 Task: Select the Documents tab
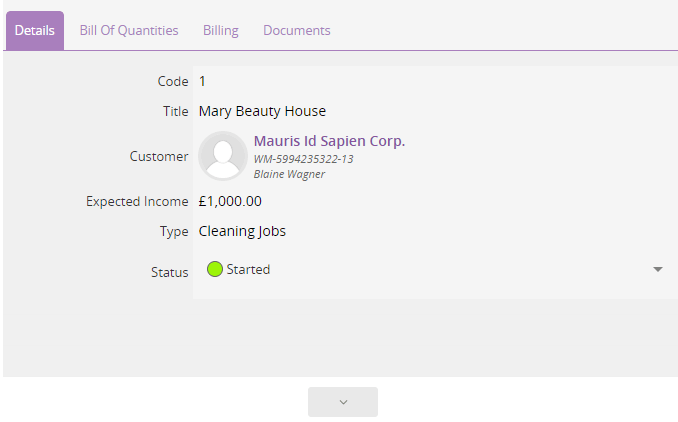tap(297, 31)
